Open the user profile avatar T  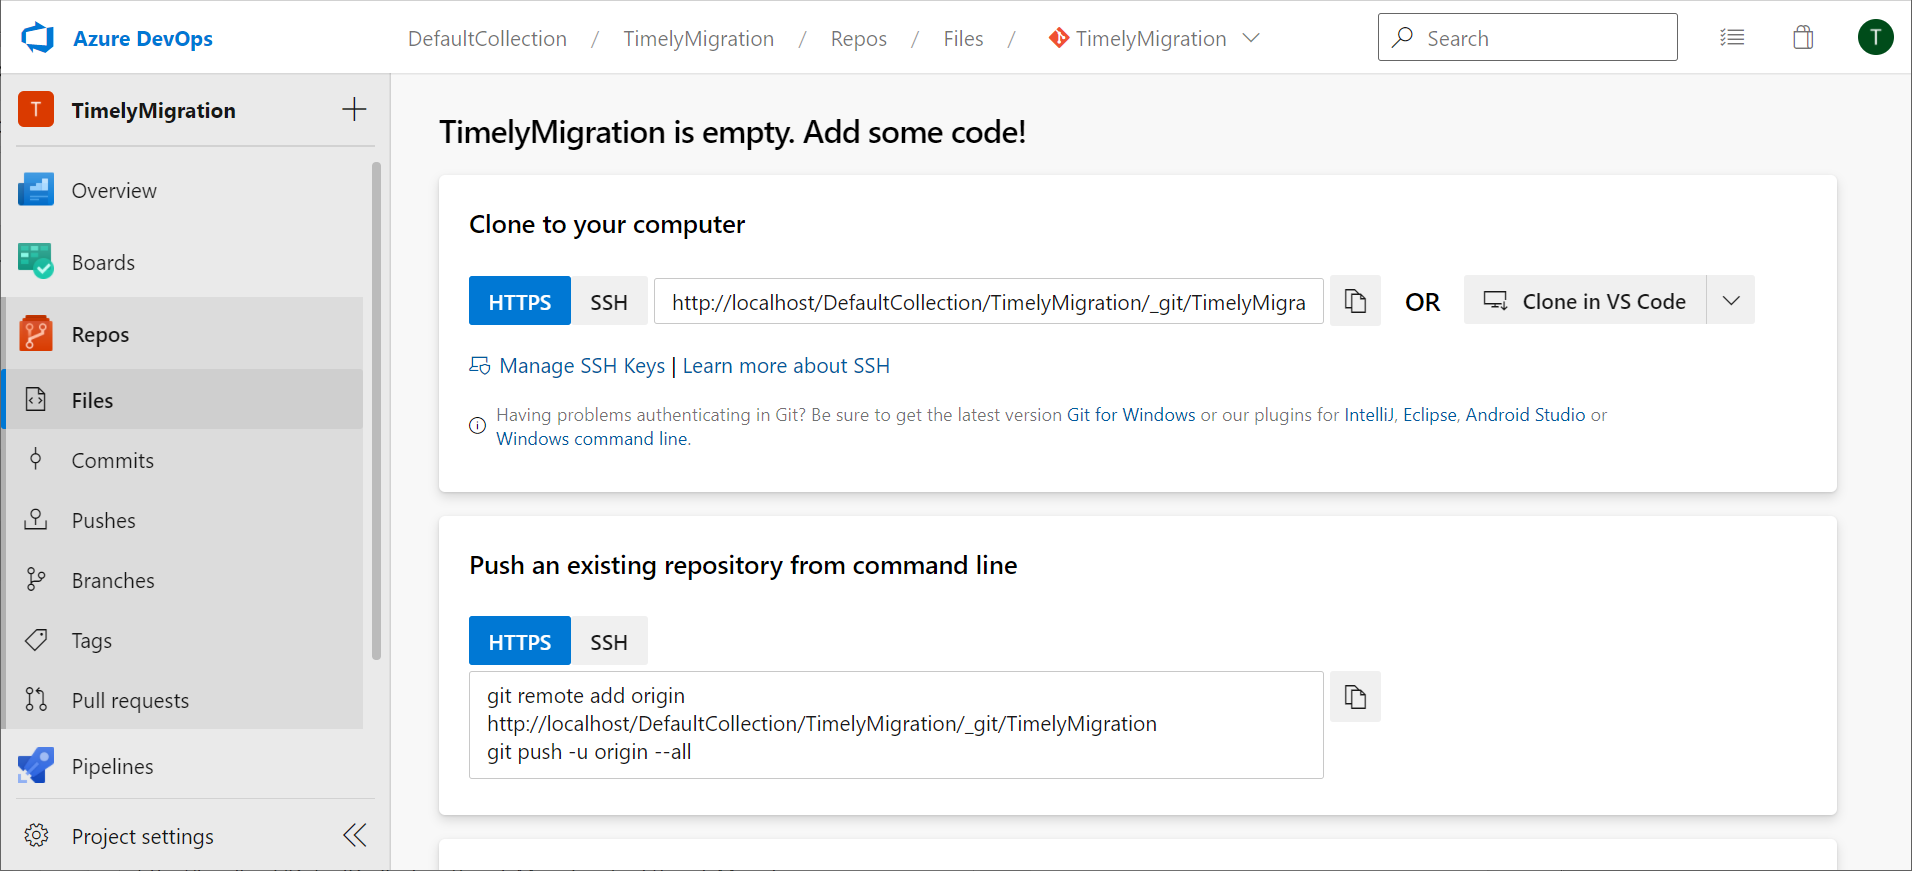click(x=1875, y=37)
